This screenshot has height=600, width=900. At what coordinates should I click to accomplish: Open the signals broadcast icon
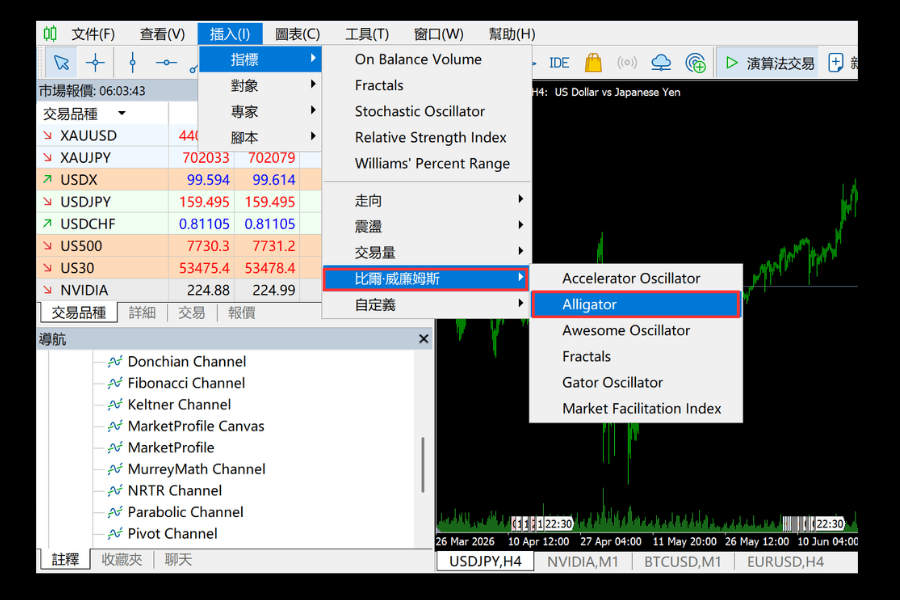coord(627,63)
